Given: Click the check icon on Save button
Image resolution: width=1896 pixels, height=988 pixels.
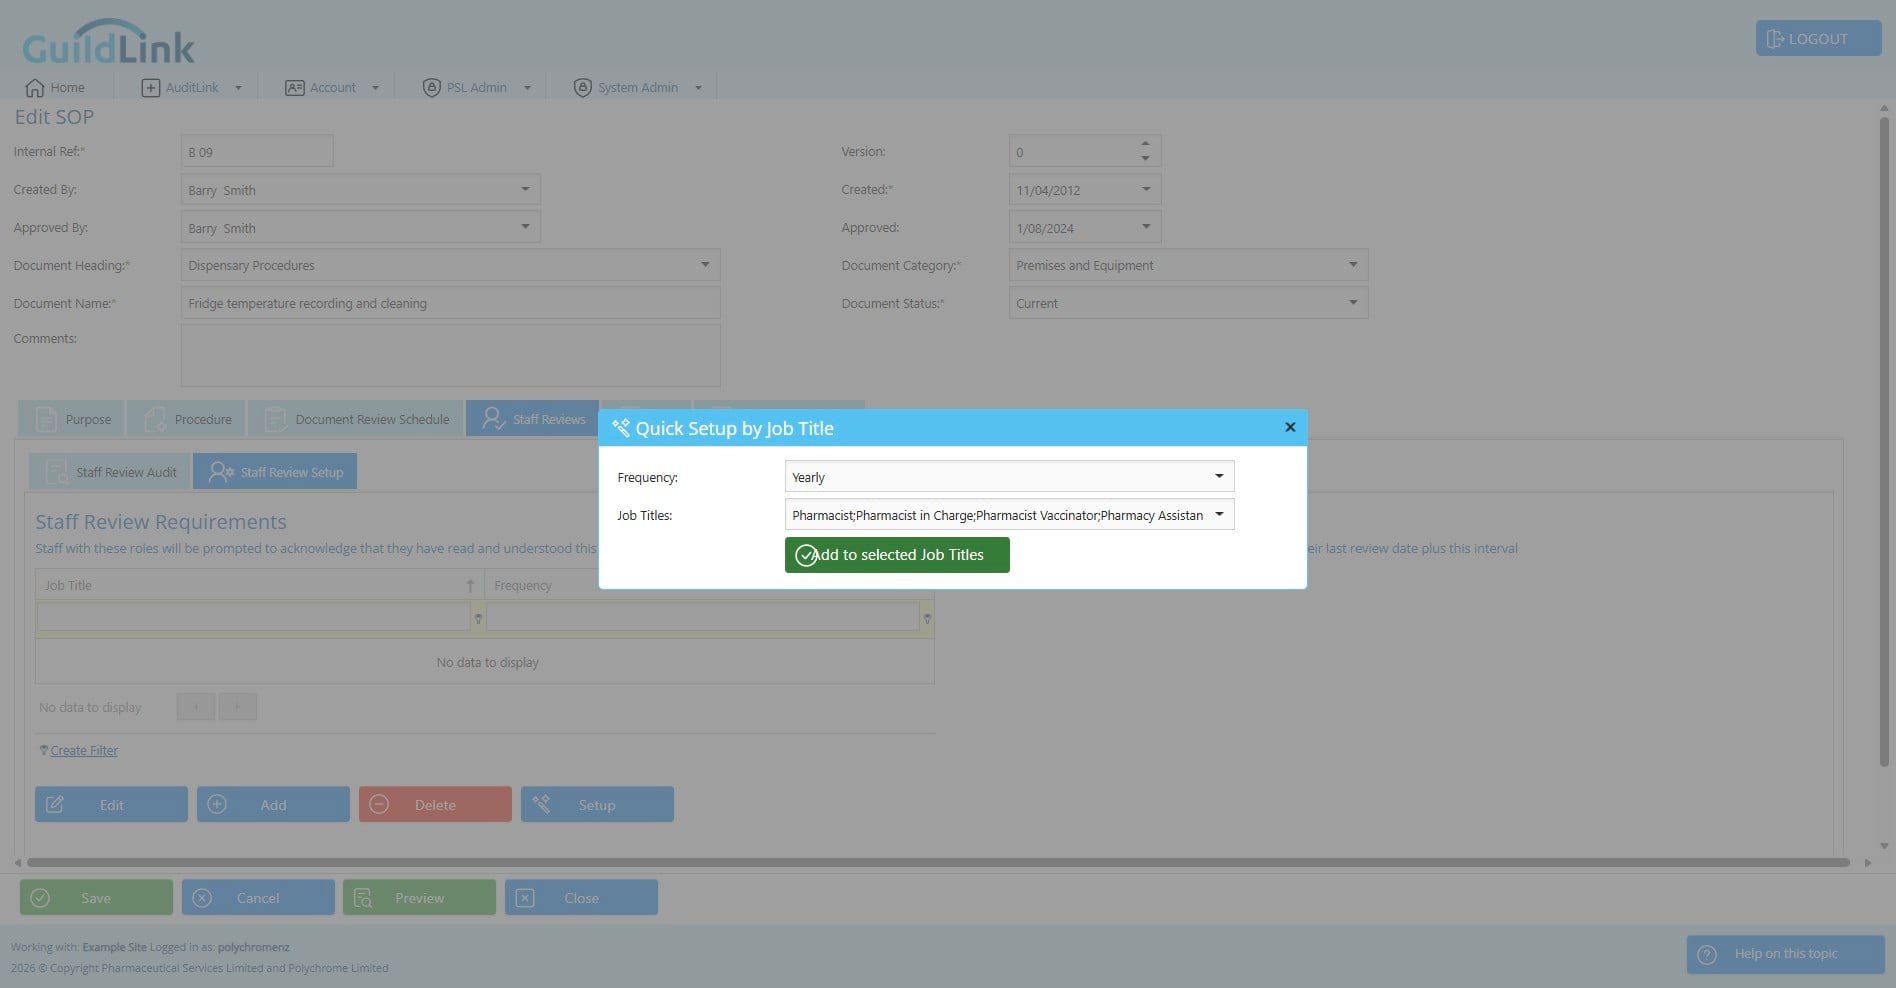Looking at the screenshot, I should 40,898.
